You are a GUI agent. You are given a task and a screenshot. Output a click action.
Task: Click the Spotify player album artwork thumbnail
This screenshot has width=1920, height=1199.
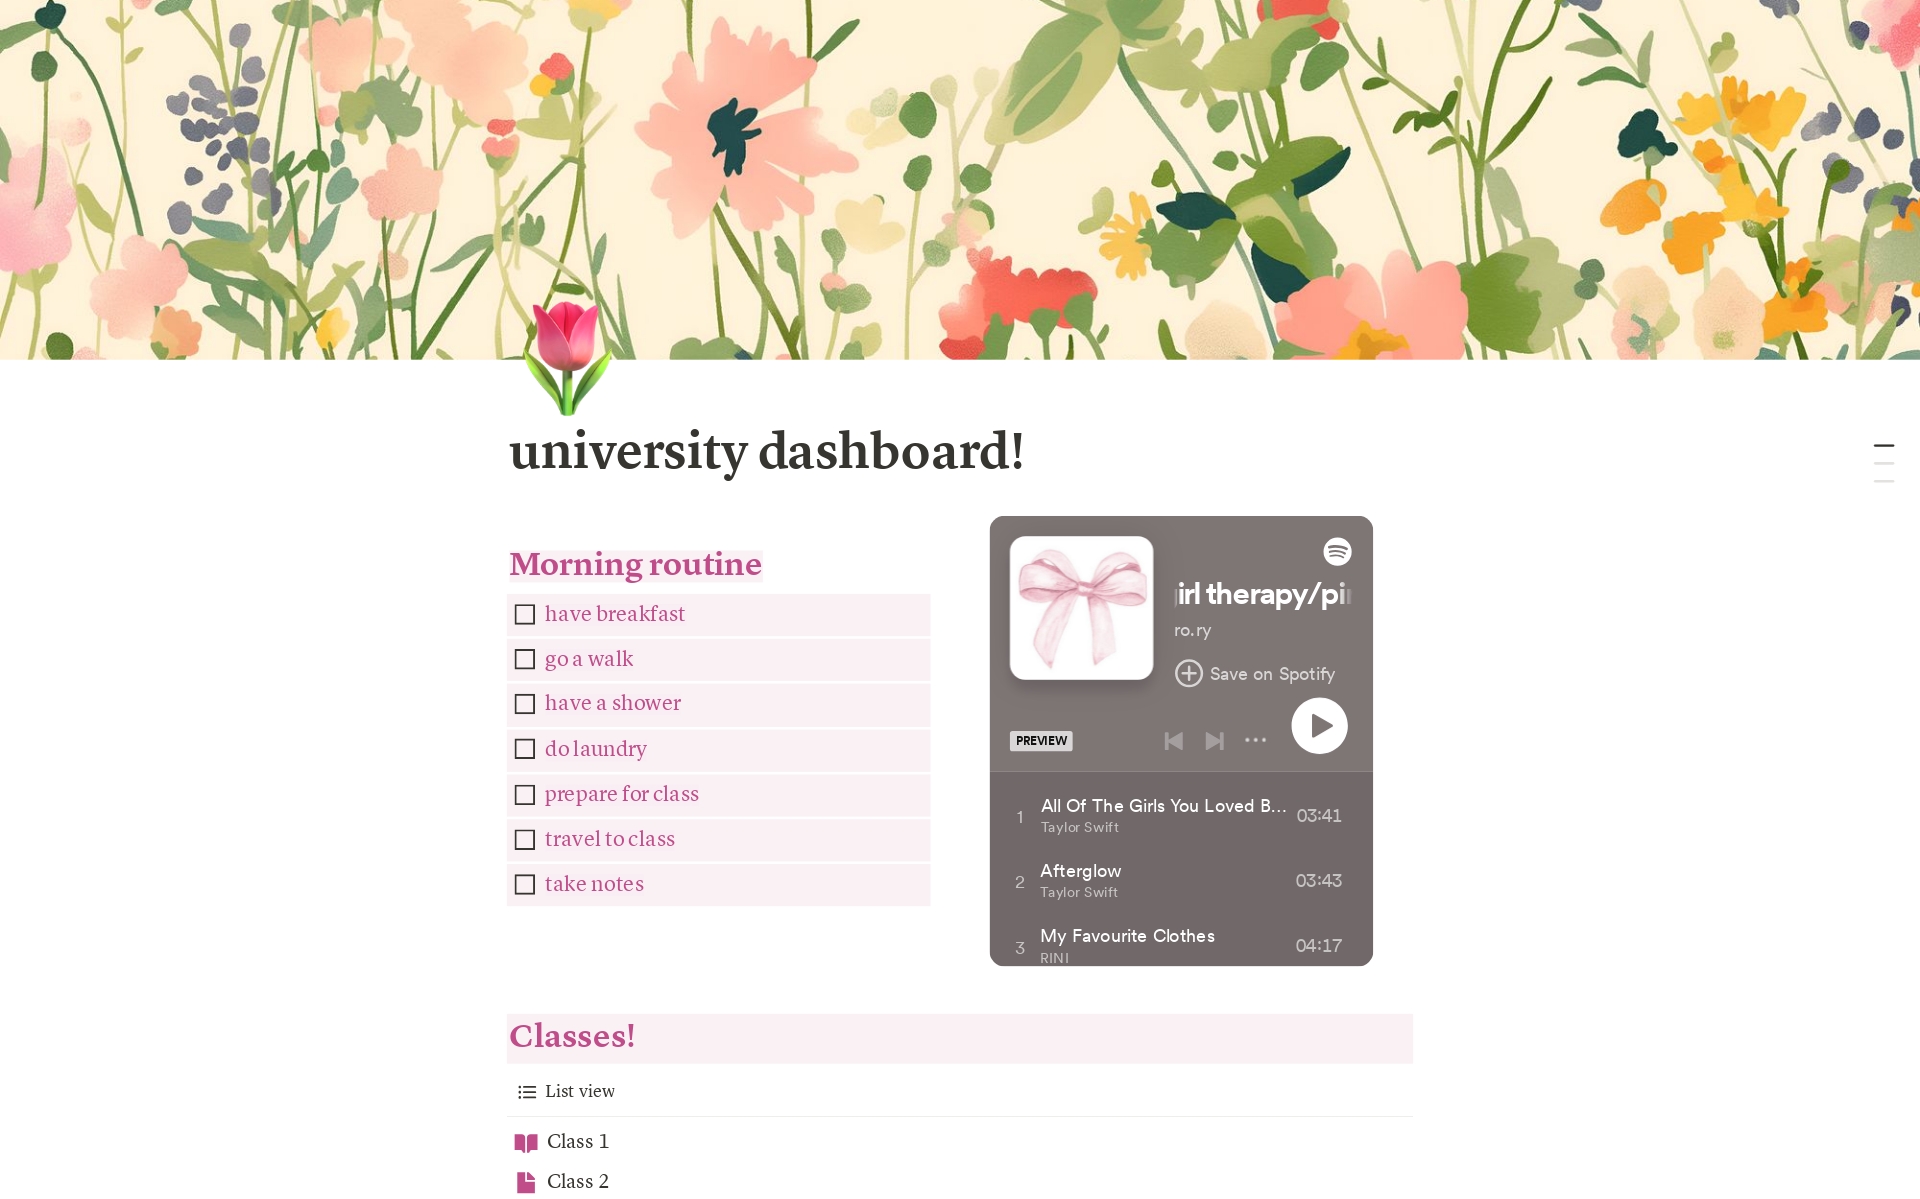coord(1084,609)
